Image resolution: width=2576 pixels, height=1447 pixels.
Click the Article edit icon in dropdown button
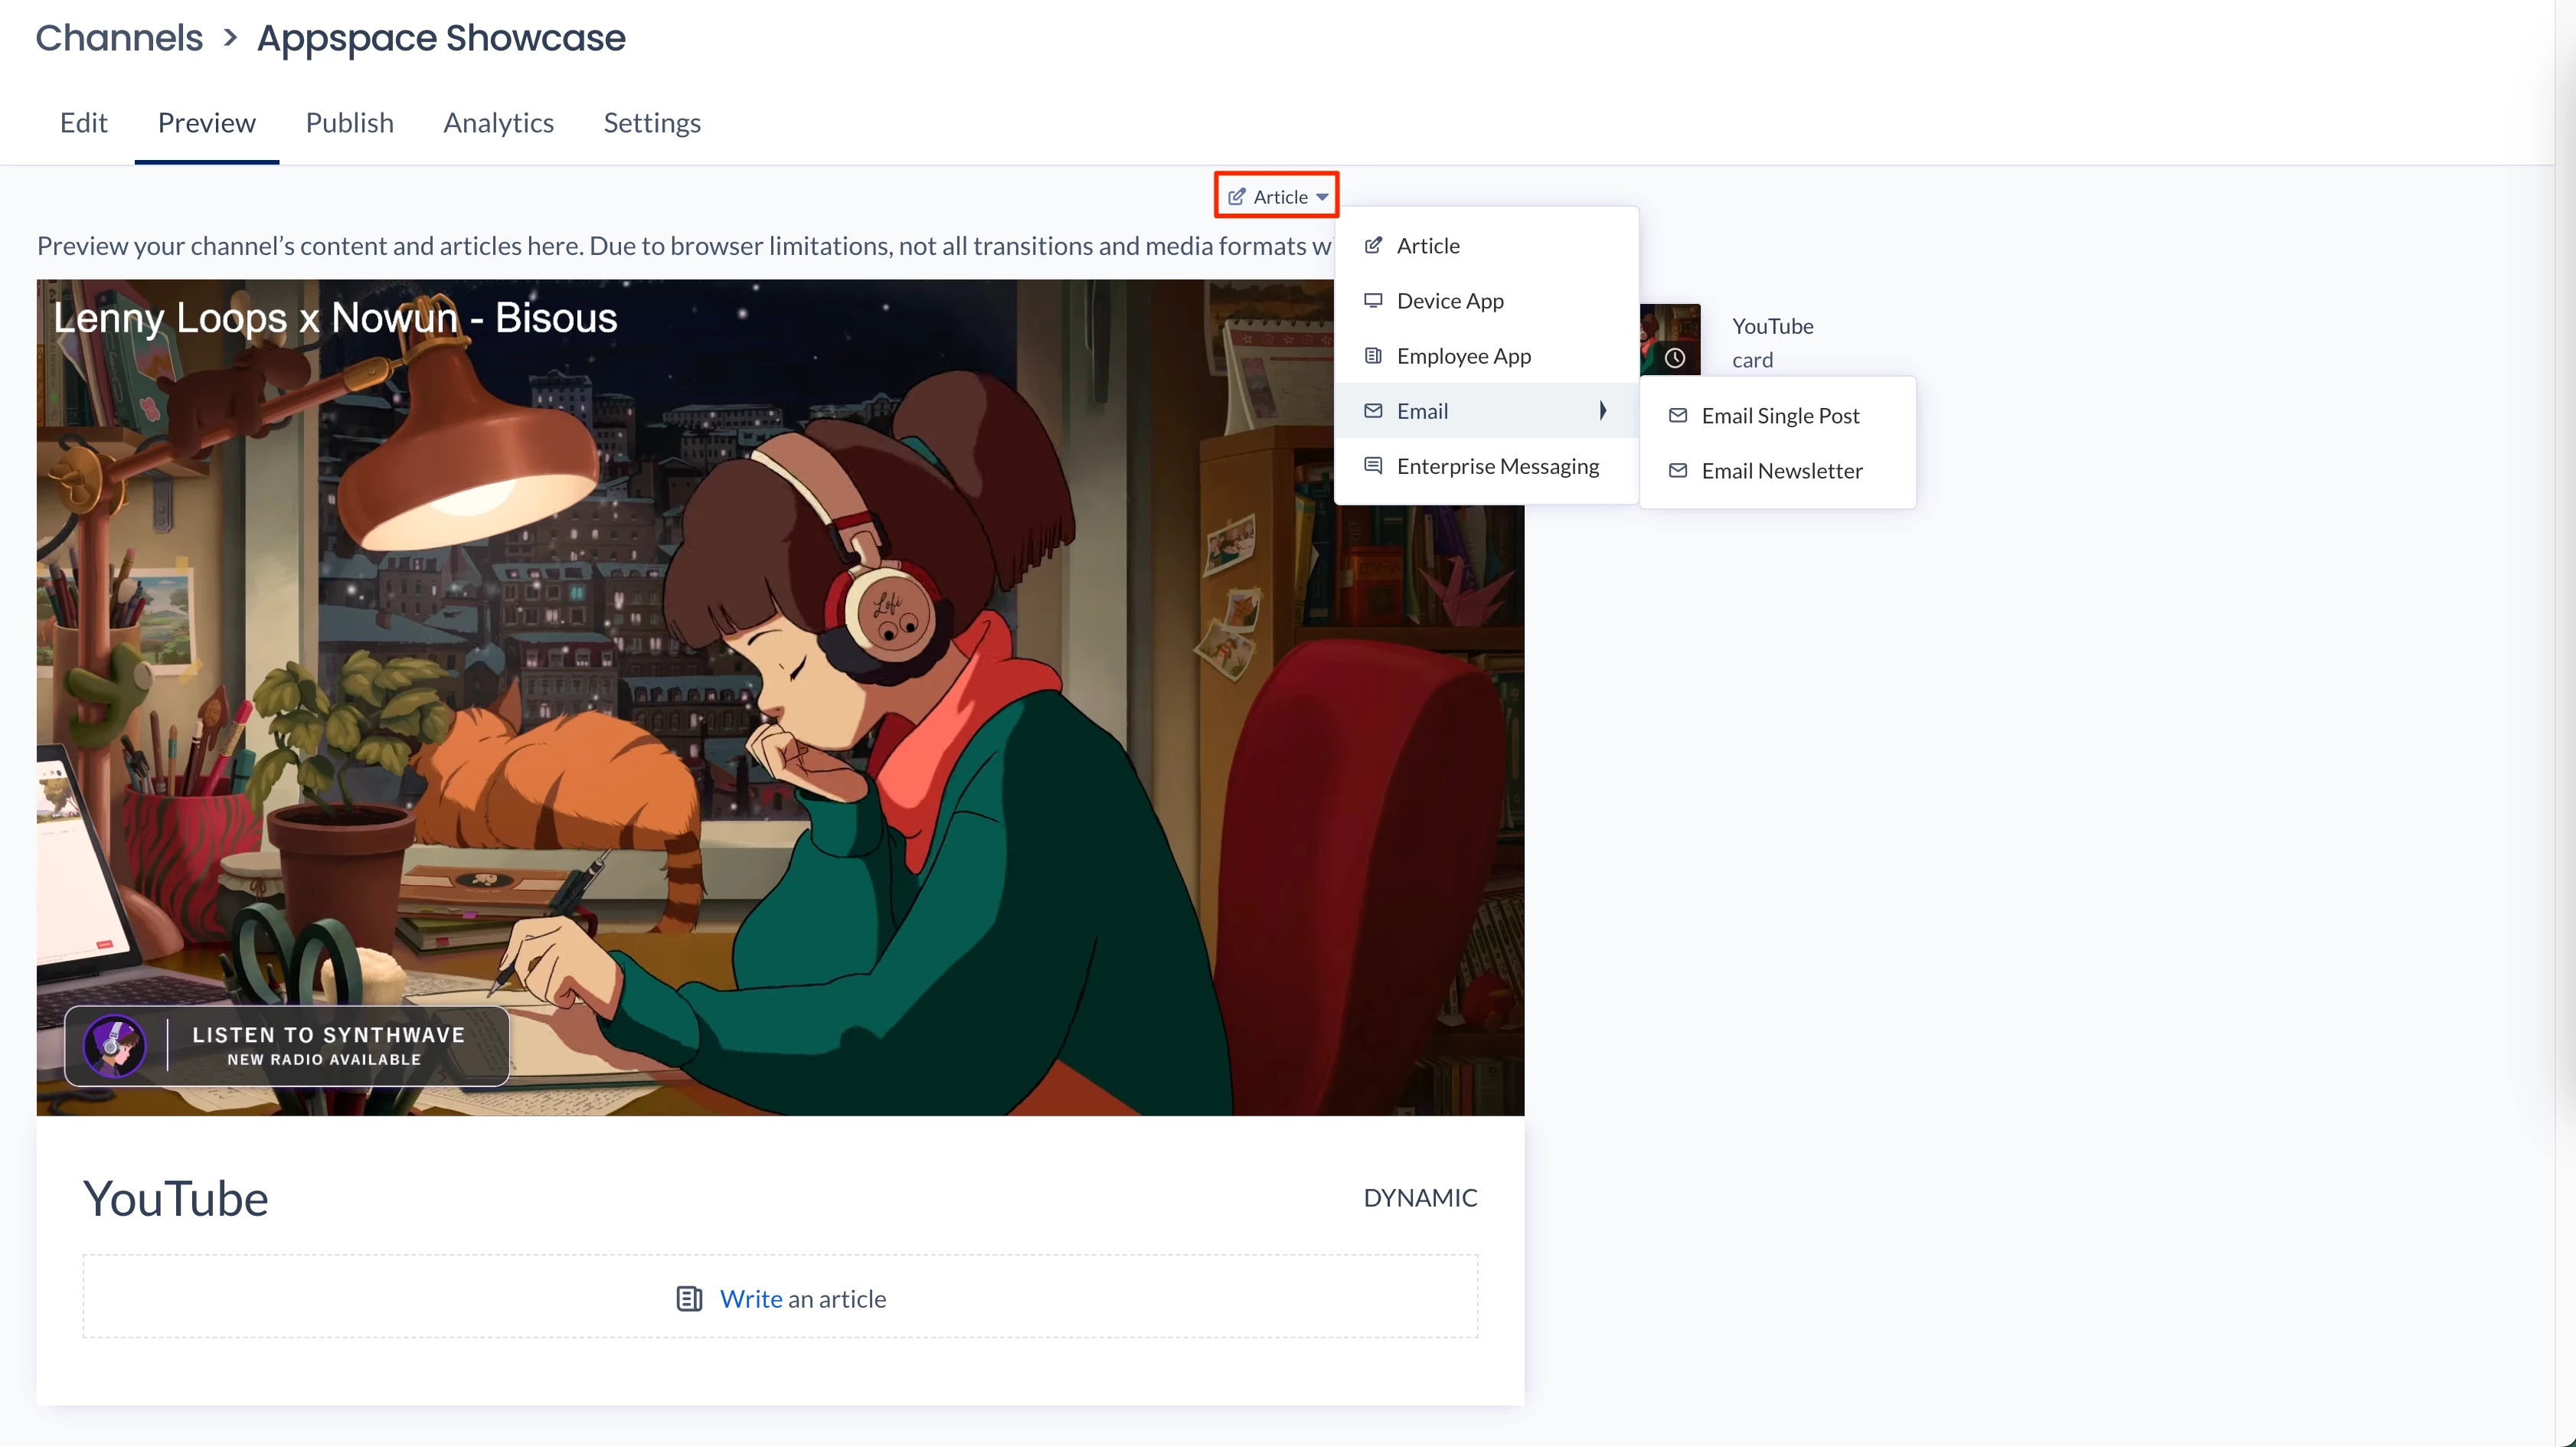coord(1236,197)
